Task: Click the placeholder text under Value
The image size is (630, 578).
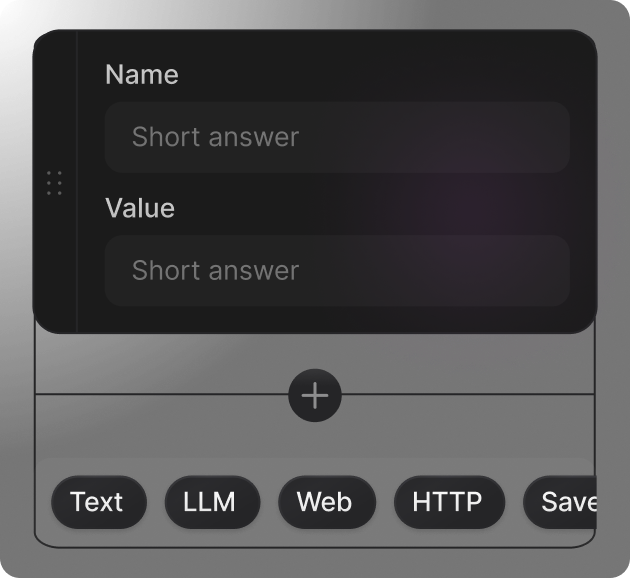Action: [x=216, y=271]
